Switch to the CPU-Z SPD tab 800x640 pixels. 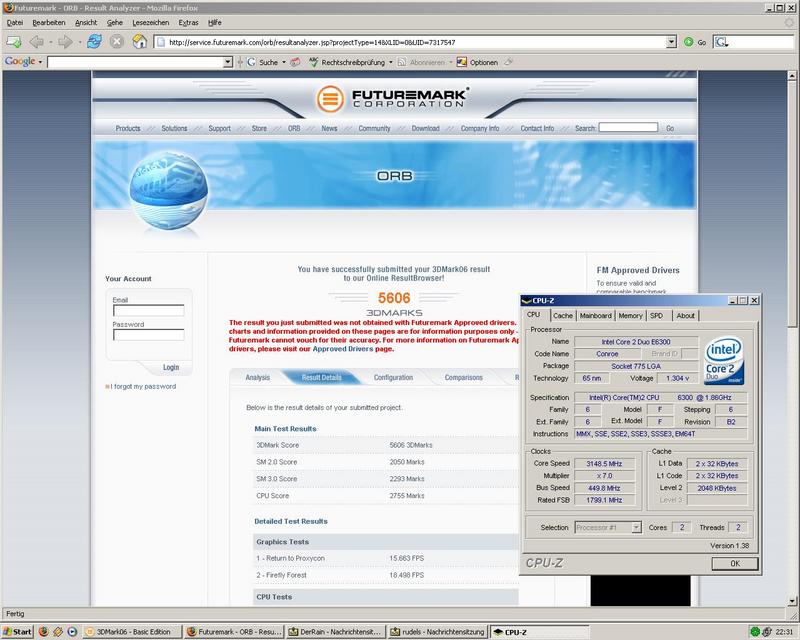(x=657, y=316)
